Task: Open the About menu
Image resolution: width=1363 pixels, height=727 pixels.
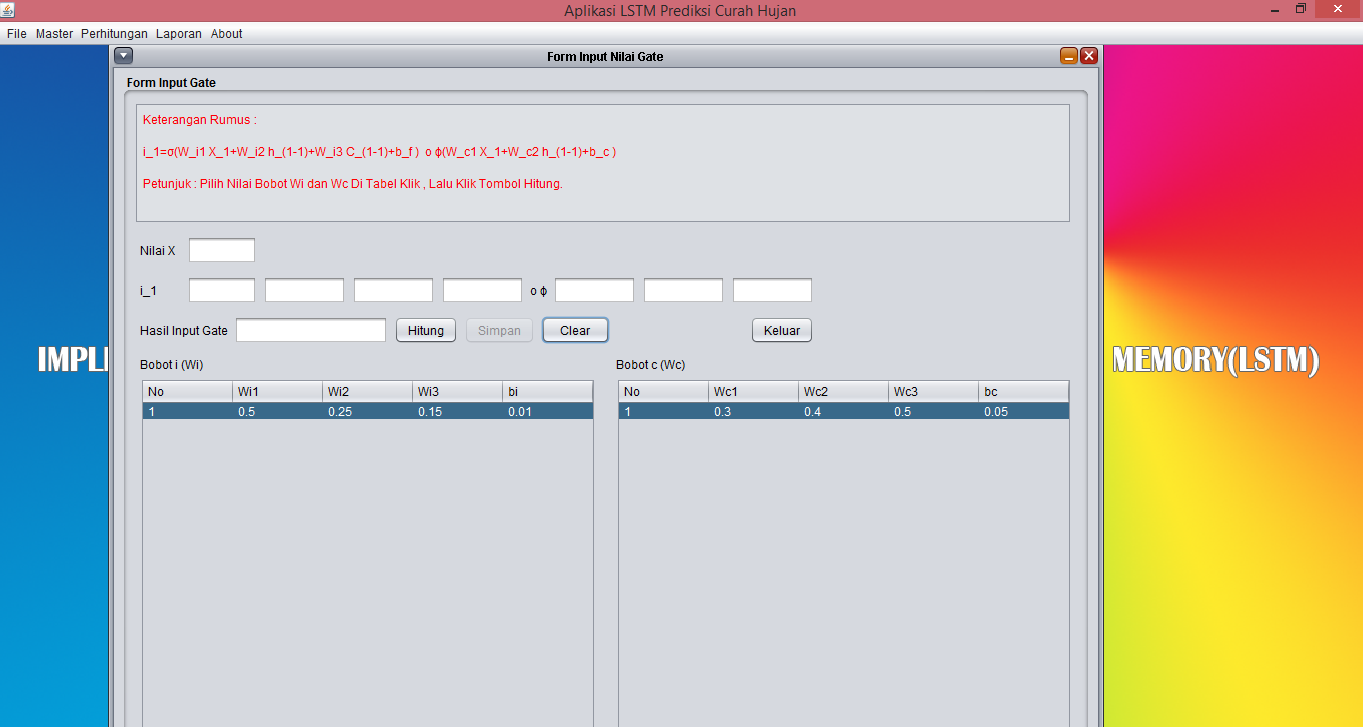Action: pyautogui.click(x=226, y=33)
